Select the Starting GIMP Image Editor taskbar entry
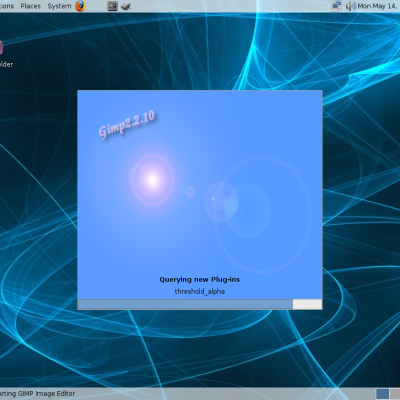 click(37, 394)
